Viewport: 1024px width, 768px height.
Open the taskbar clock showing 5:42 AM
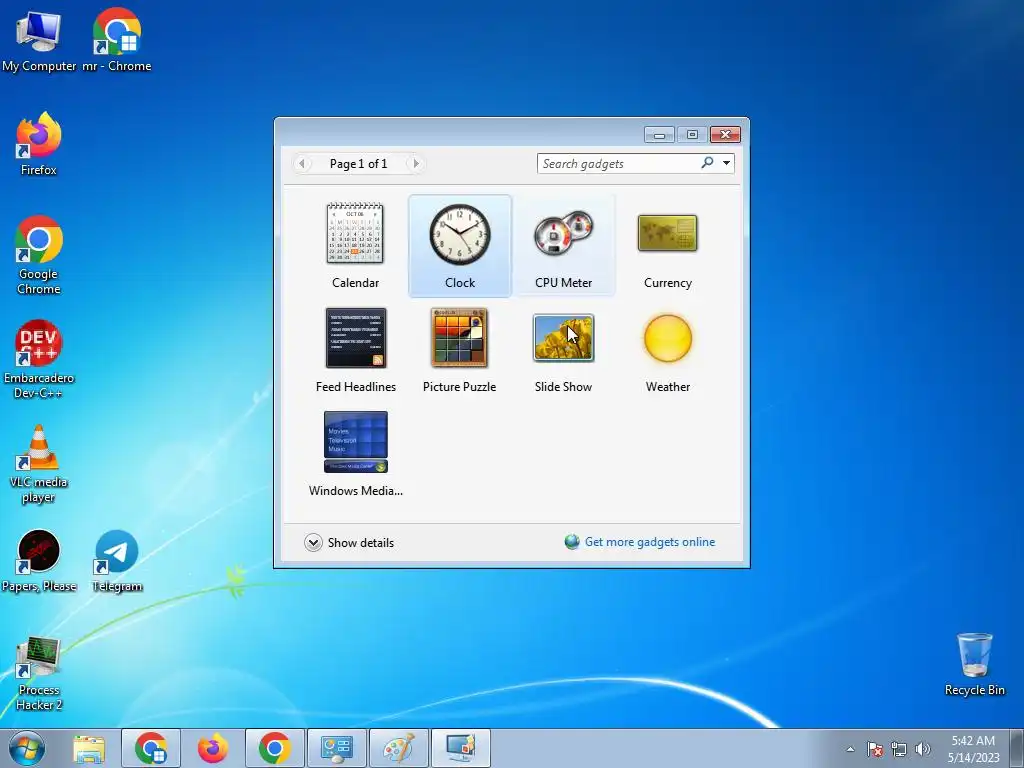coord(974,748)
